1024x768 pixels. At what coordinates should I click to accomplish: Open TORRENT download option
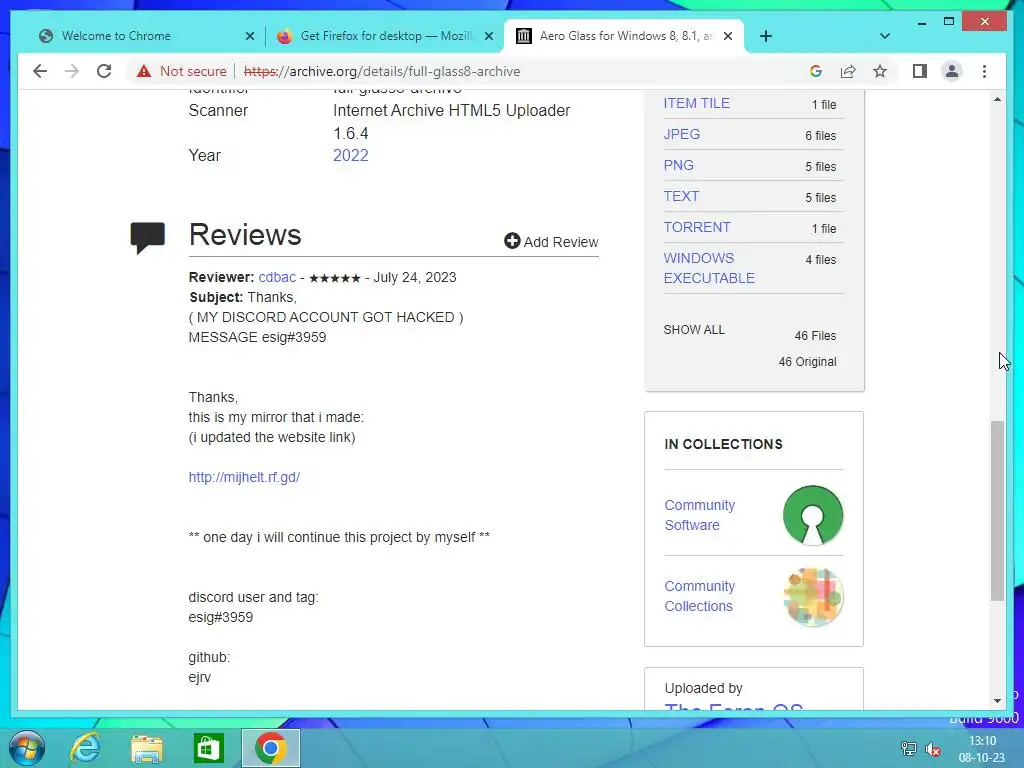point(697,227)
